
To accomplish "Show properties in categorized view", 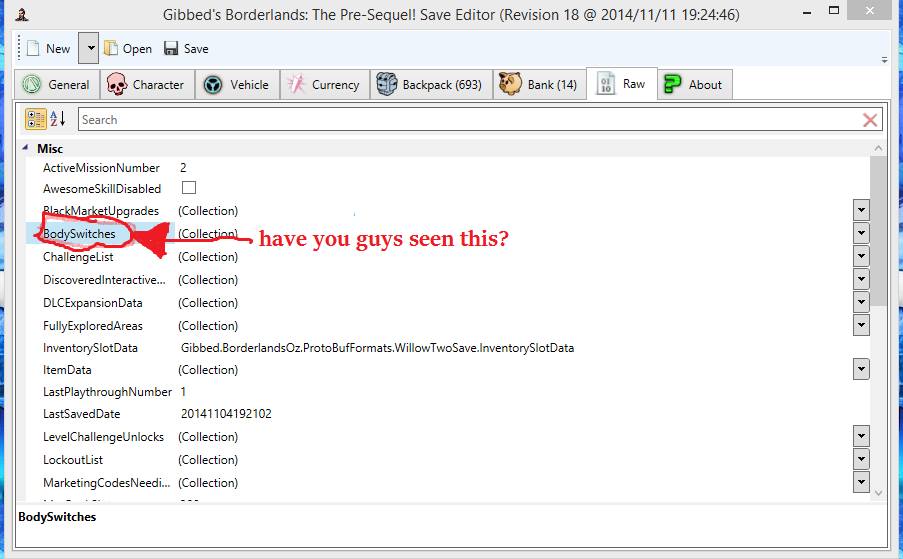I will click(x=36, y=119).
